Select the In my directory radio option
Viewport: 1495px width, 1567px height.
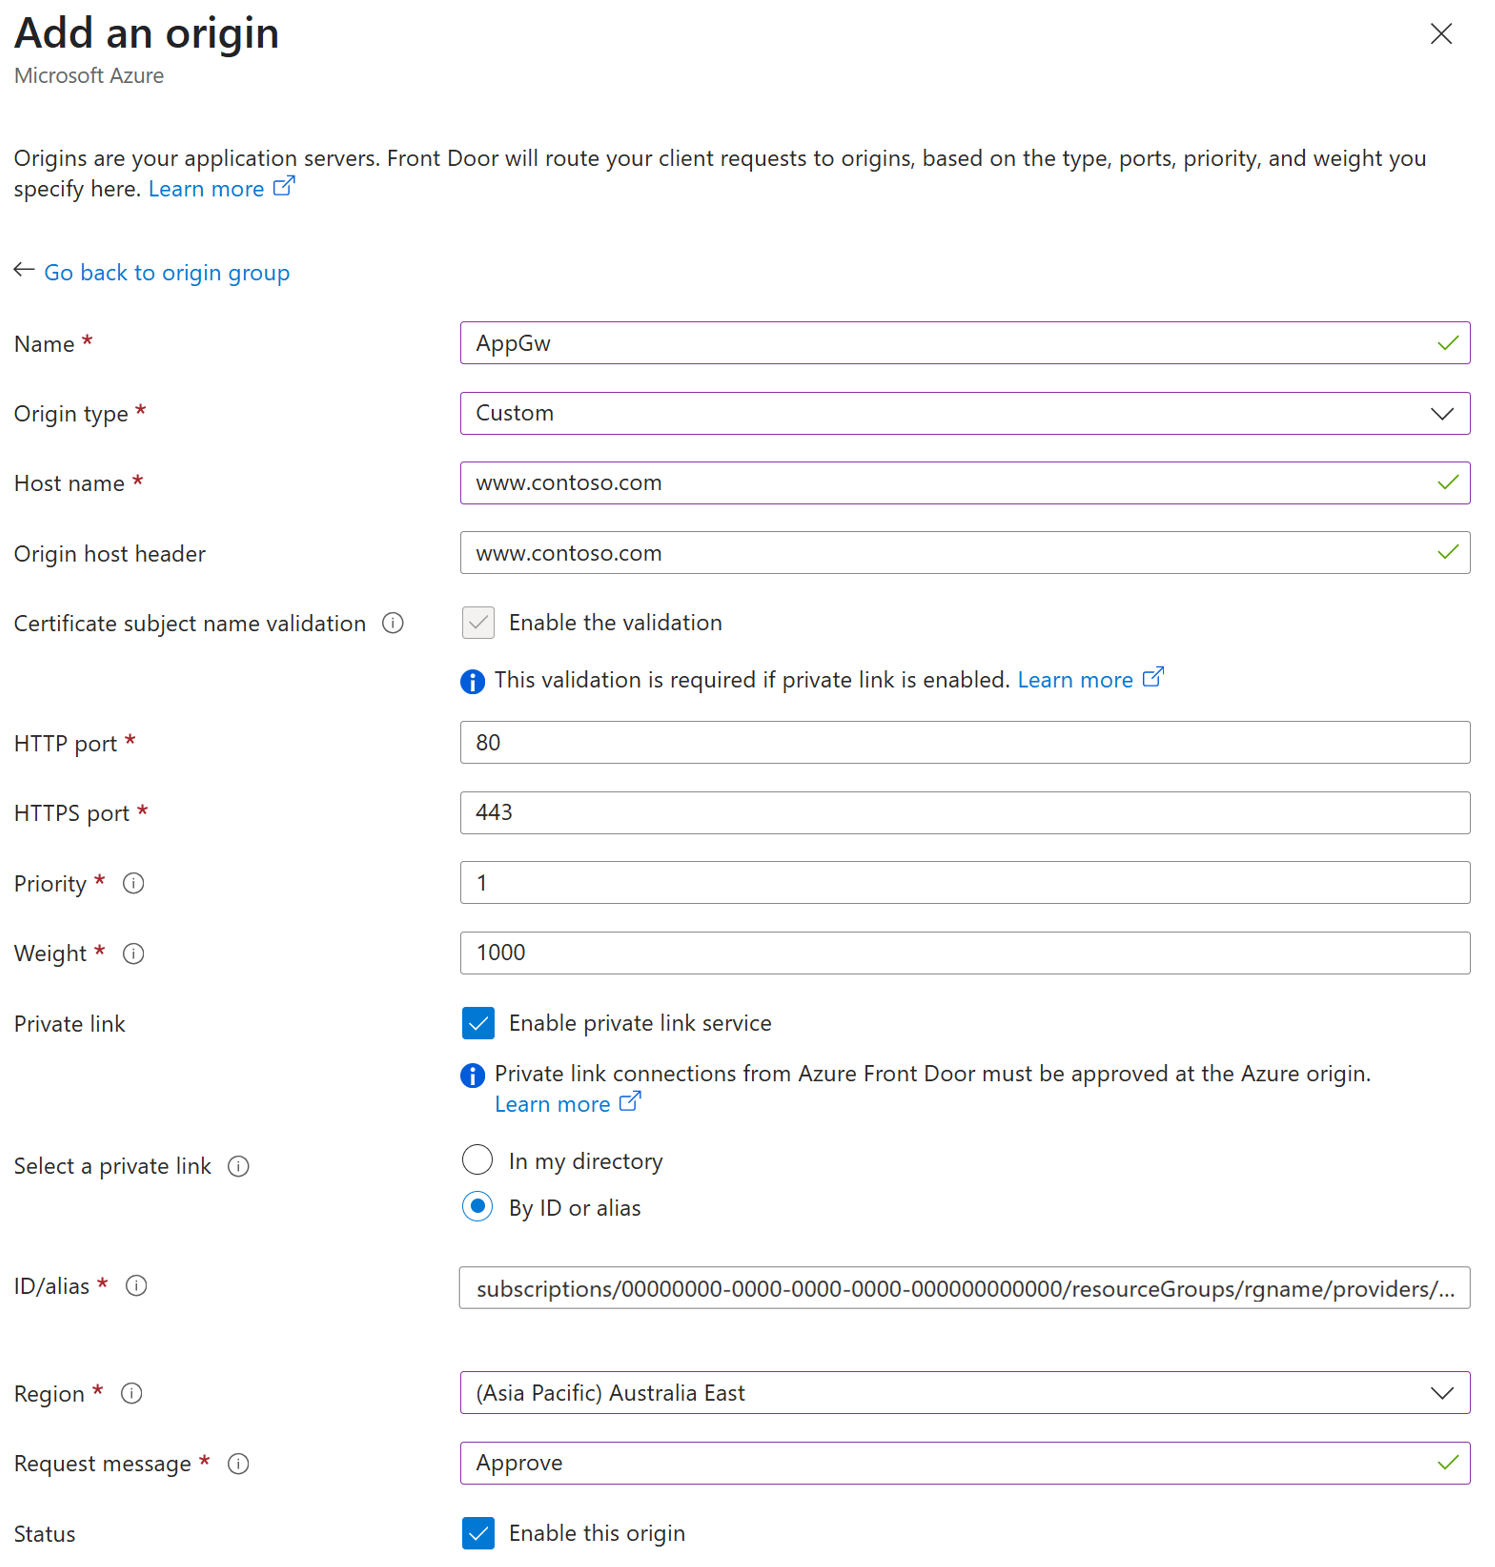tap(478, 1160)
